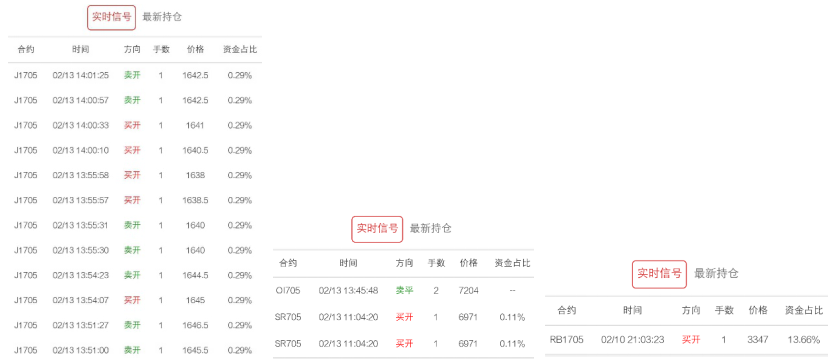This screenshot has height=363, width=833.
Task: Open 最新持仓 tab in the middle panel
Action: point(431,229)
